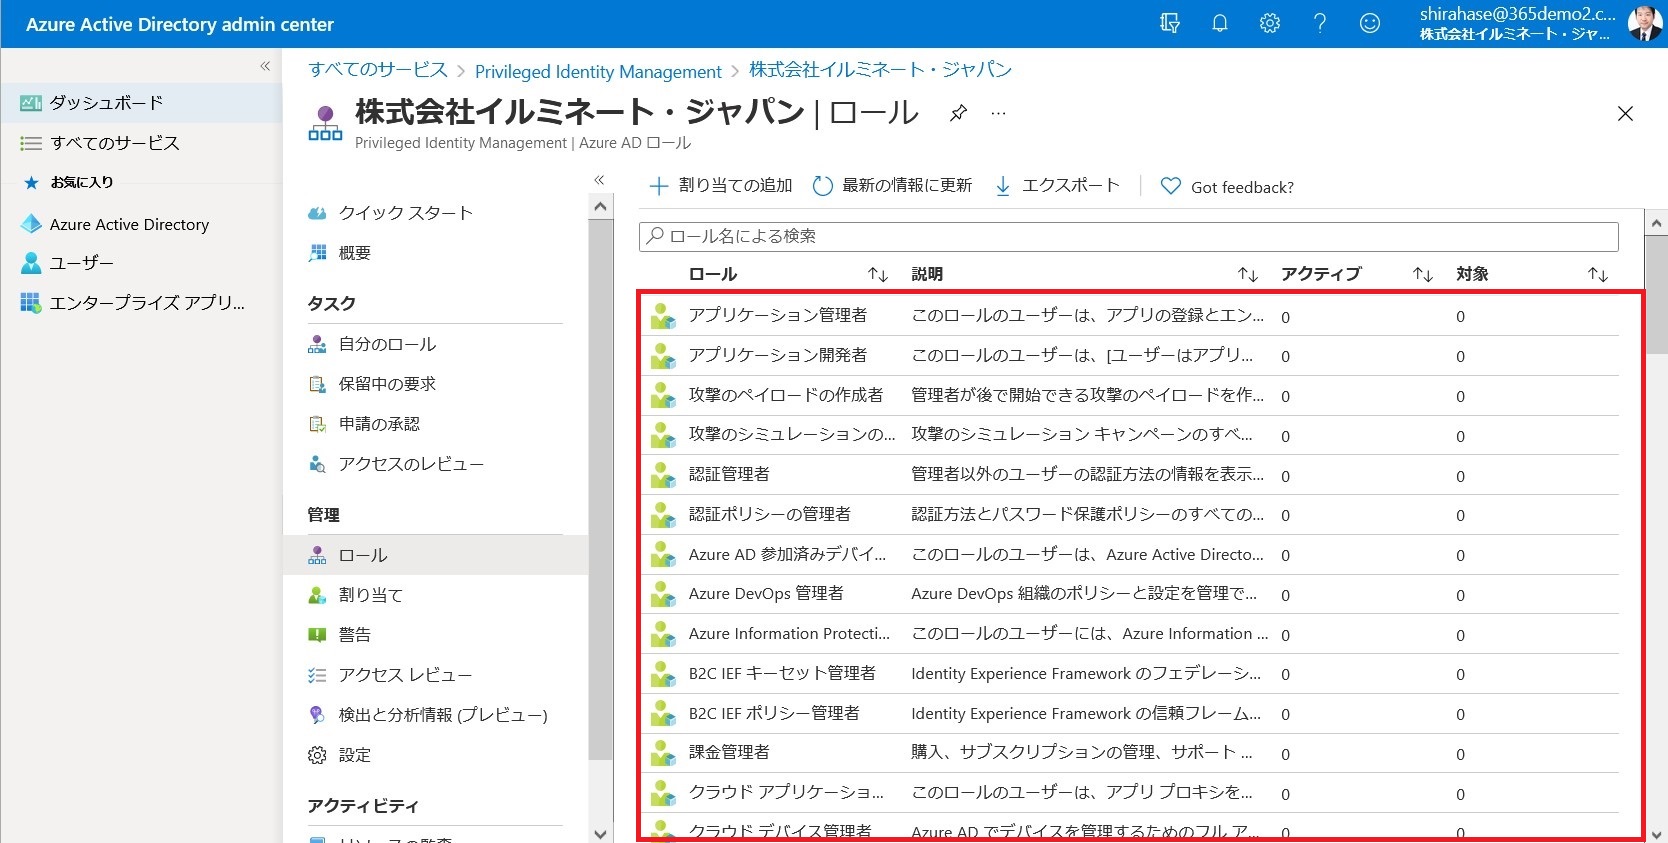Open アクセス レビュー under 管理

[x=435, y=675]
